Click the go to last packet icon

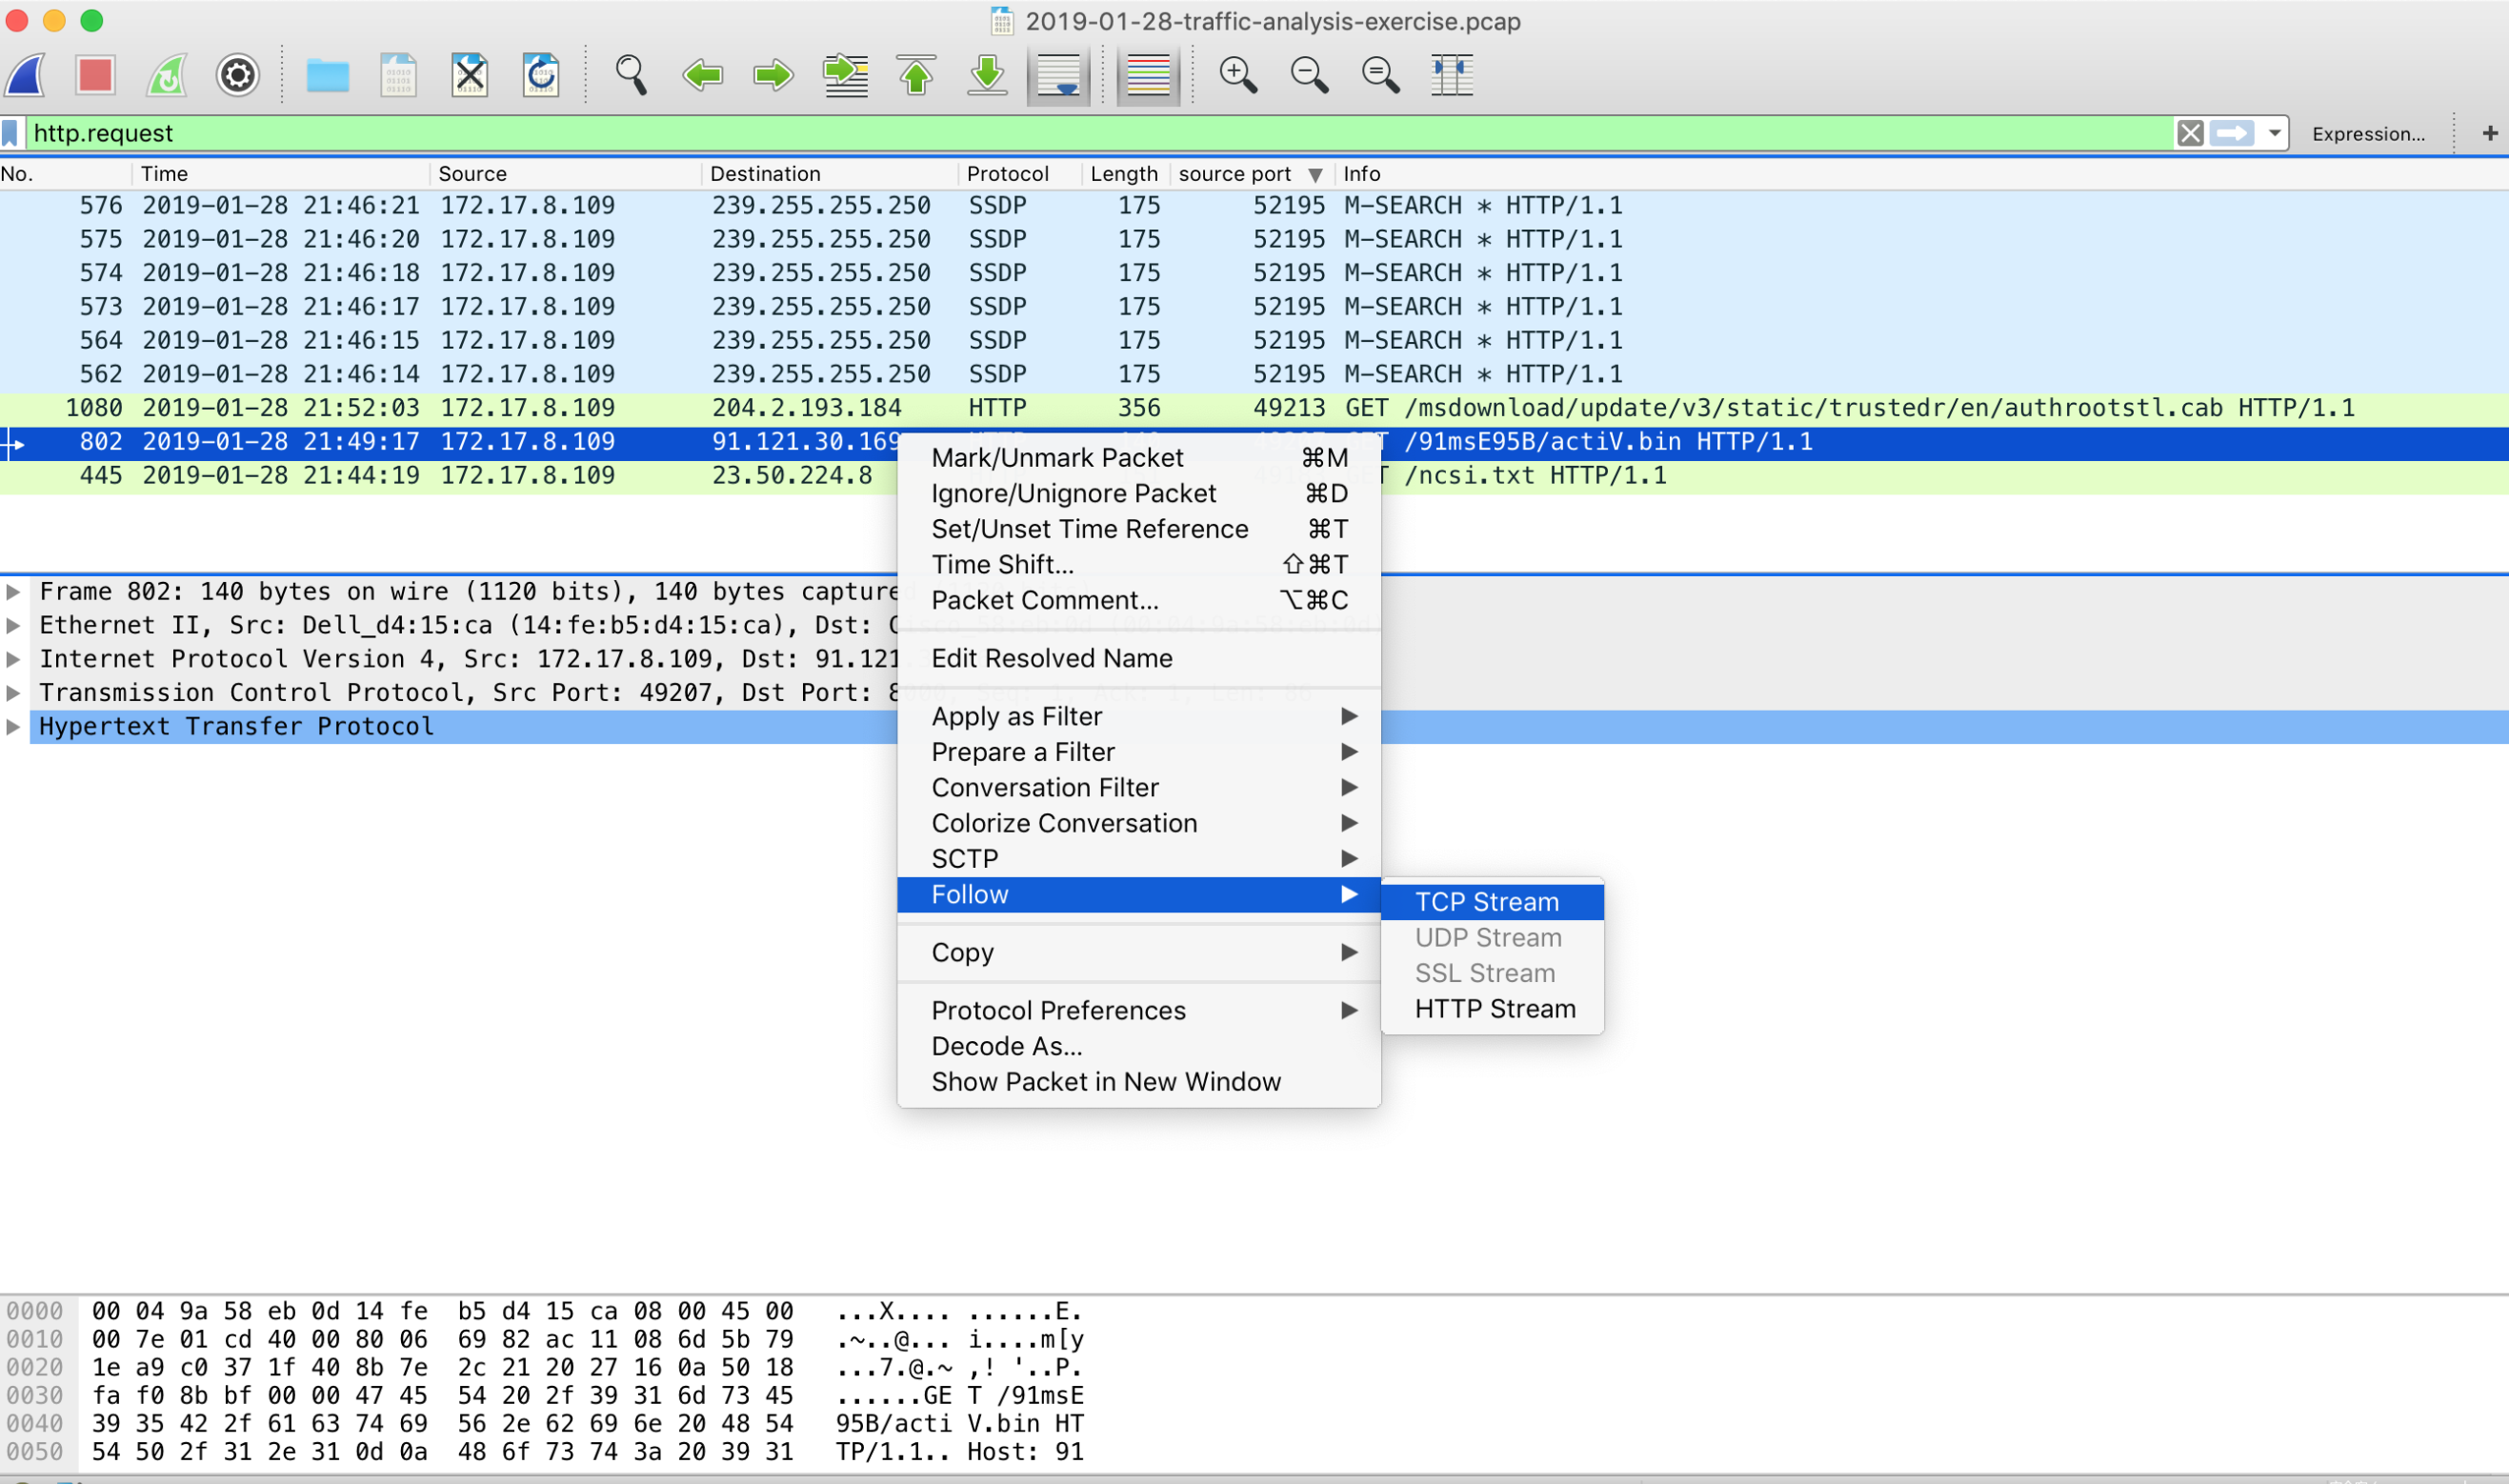pos(987,75)
